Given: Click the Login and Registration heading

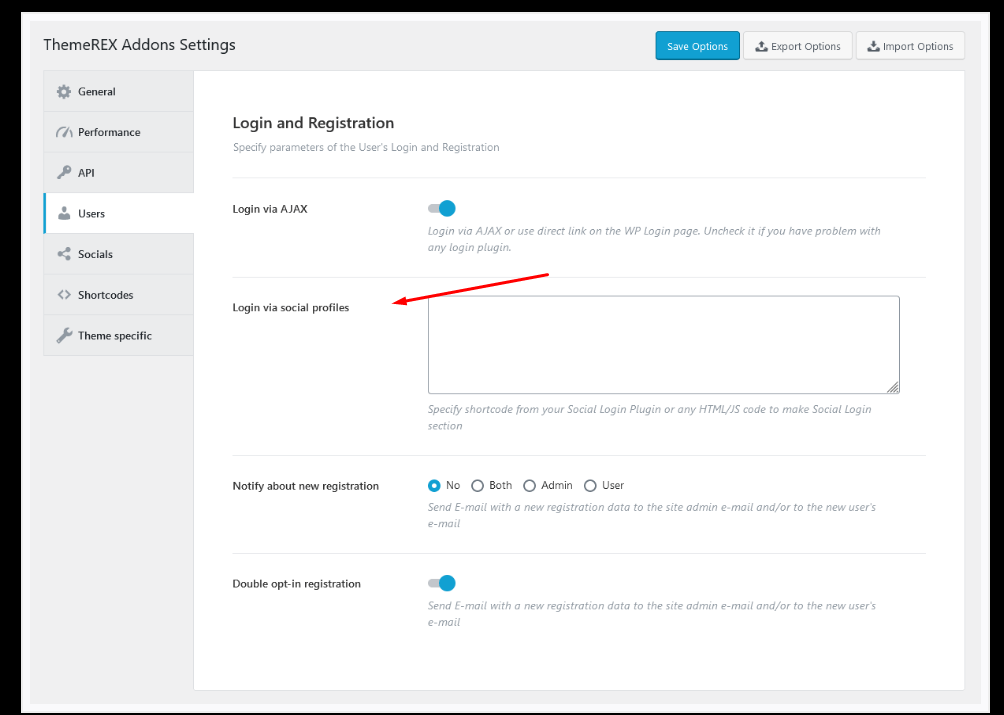Looking at the screenshot, I should pos(313,122).
